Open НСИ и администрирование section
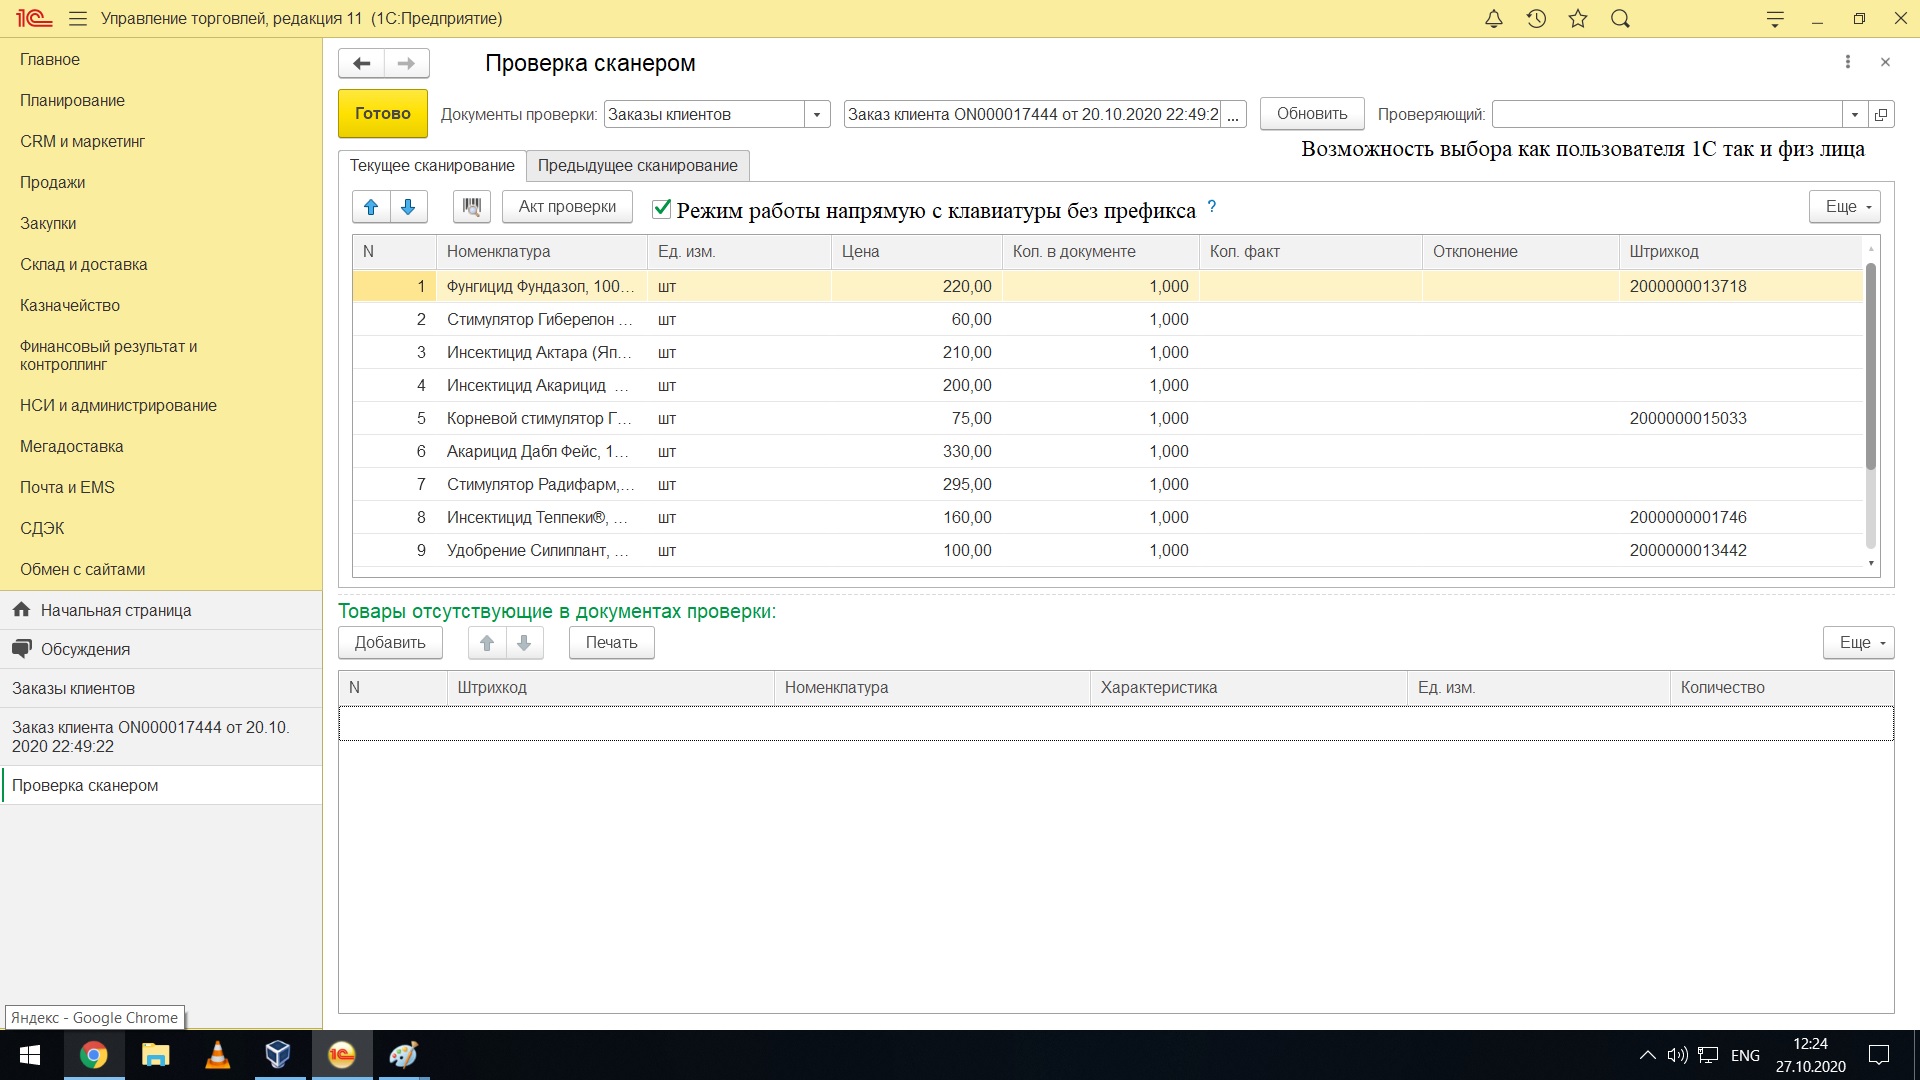The height and width of the screenshot is (1080, 1920). tap(118, 406)
